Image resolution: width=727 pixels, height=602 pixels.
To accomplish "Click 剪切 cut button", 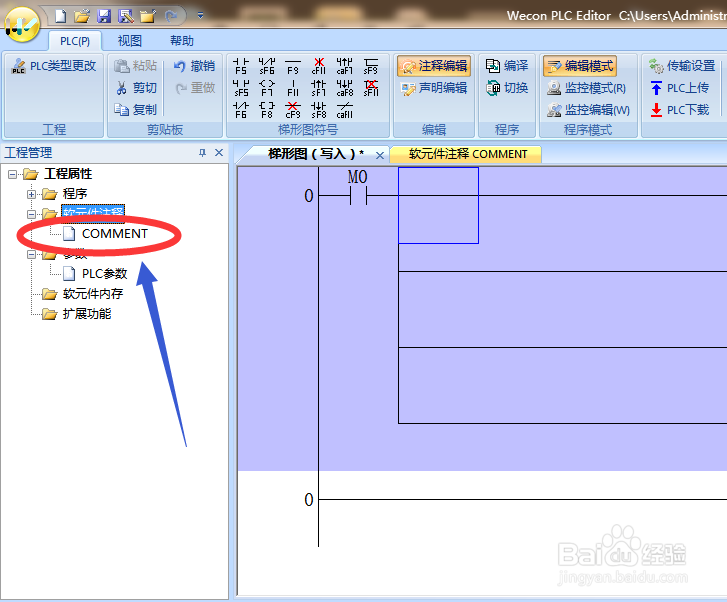I will 136,88.
